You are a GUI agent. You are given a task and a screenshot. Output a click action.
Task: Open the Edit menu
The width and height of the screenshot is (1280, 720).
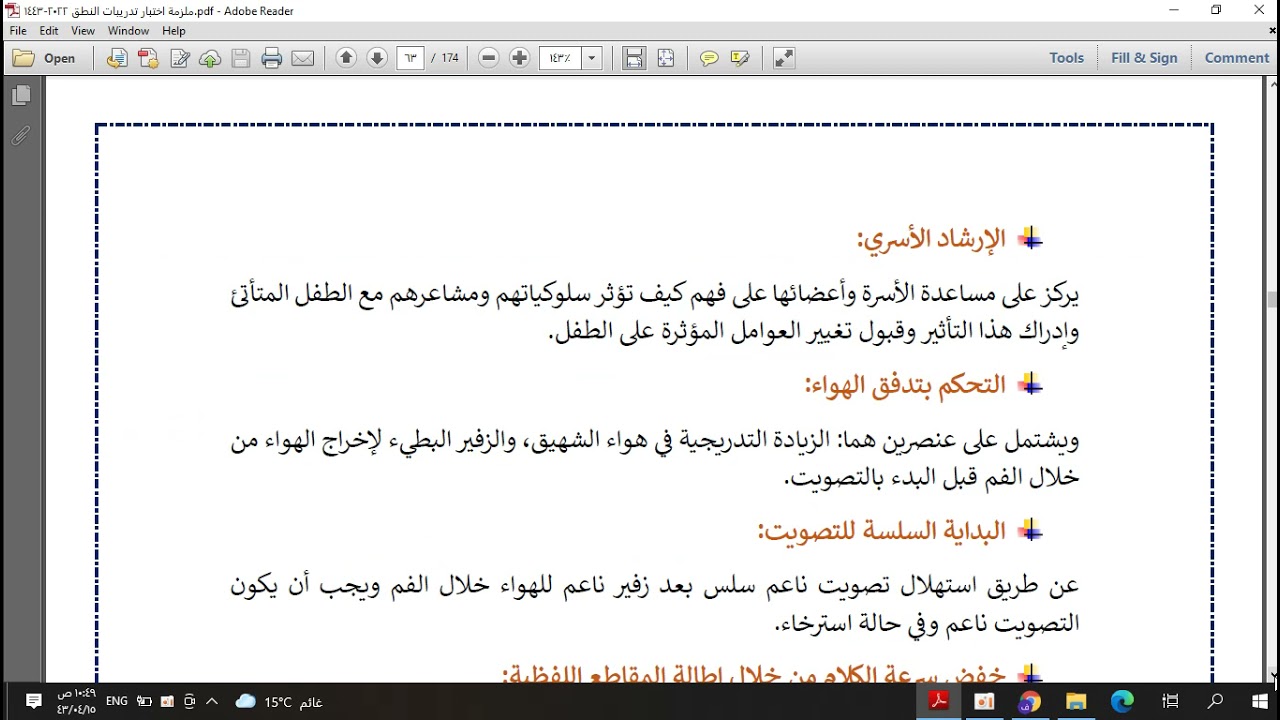coord(49,31)
